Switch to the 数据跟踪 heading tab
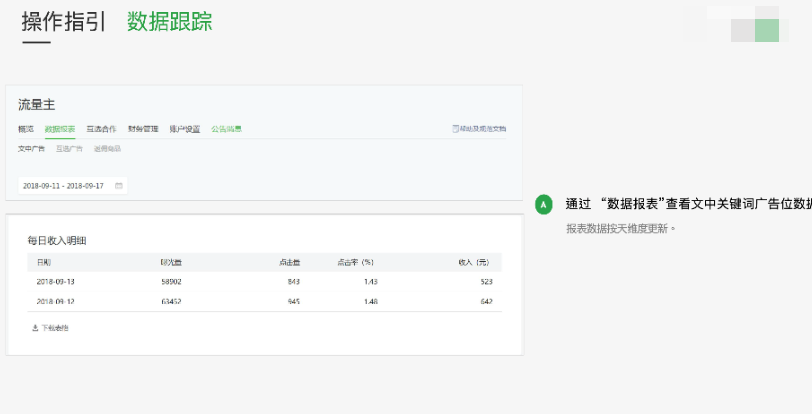The width and height of the screenshot is (812, 414). [x=169, y=22]
